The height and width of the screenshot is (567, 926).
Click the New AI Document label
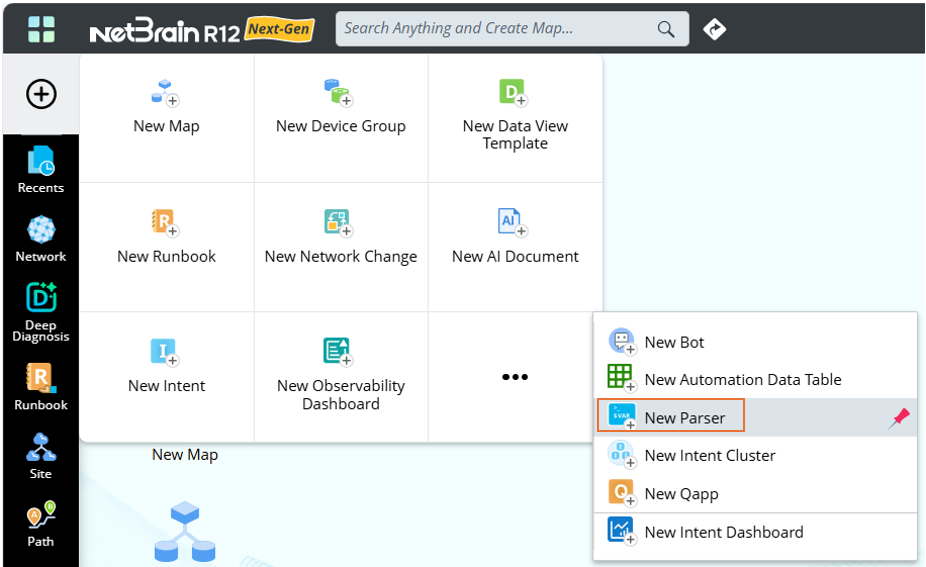coord(515,256)
